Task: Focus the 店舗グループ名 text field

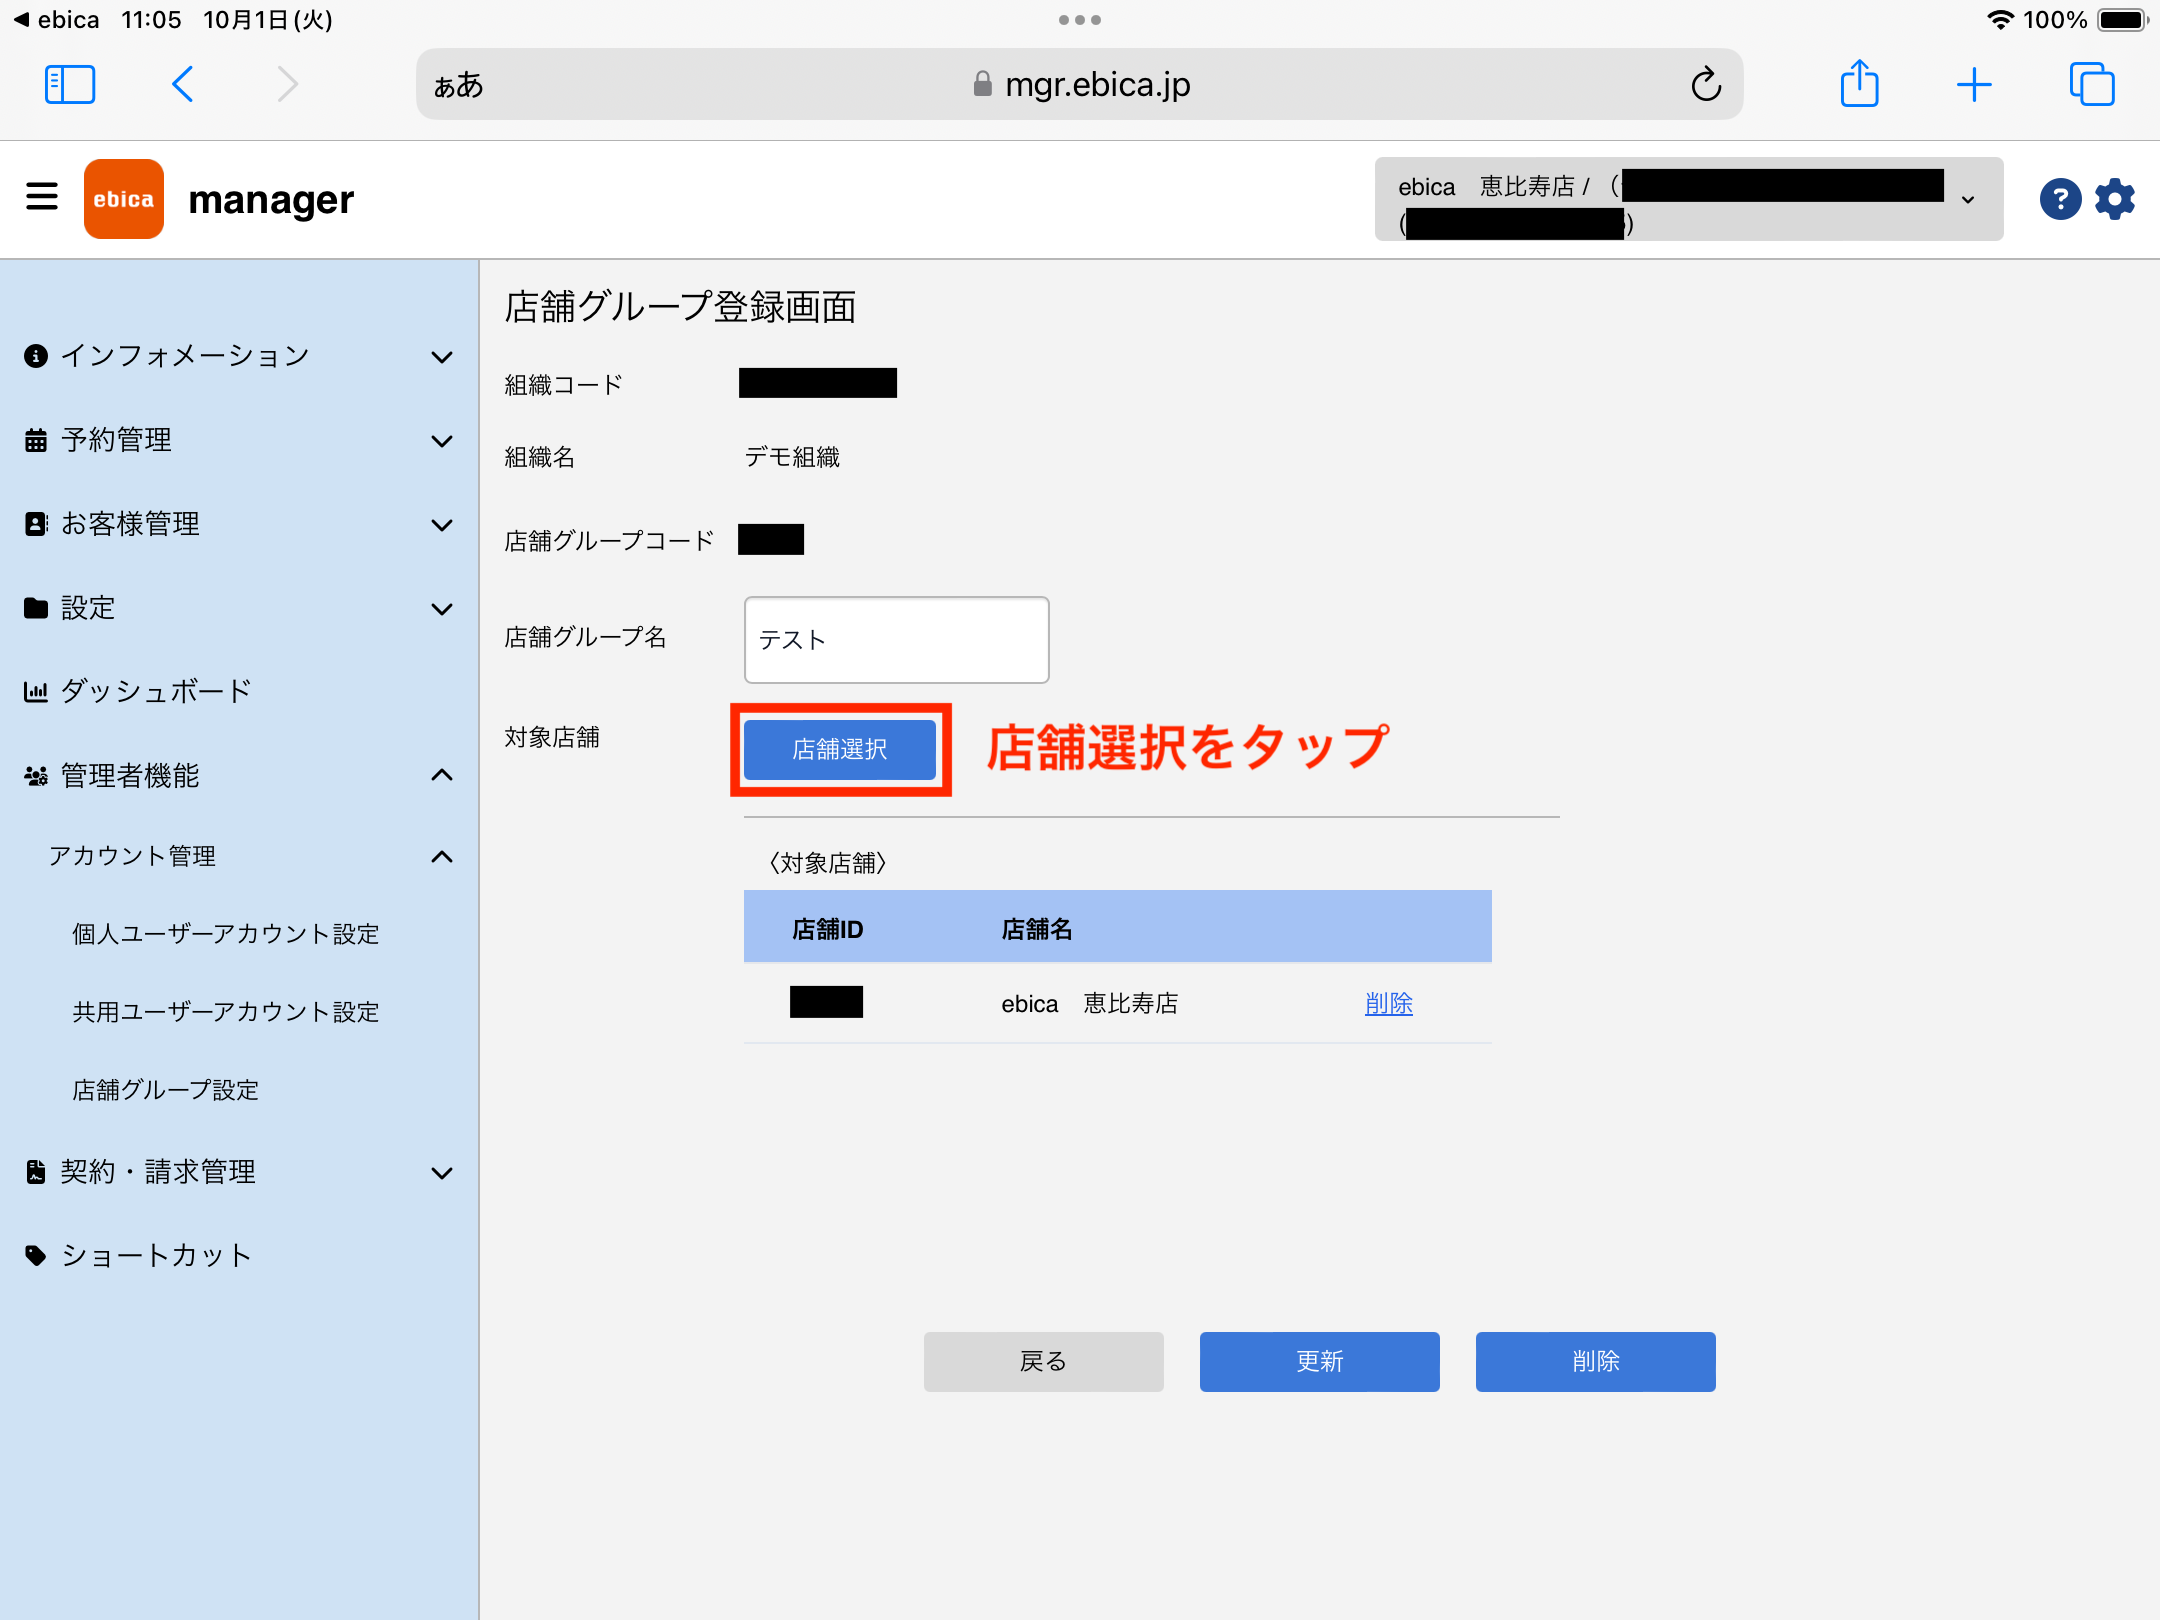Action: pyautogui.click(x=897, y=640)
